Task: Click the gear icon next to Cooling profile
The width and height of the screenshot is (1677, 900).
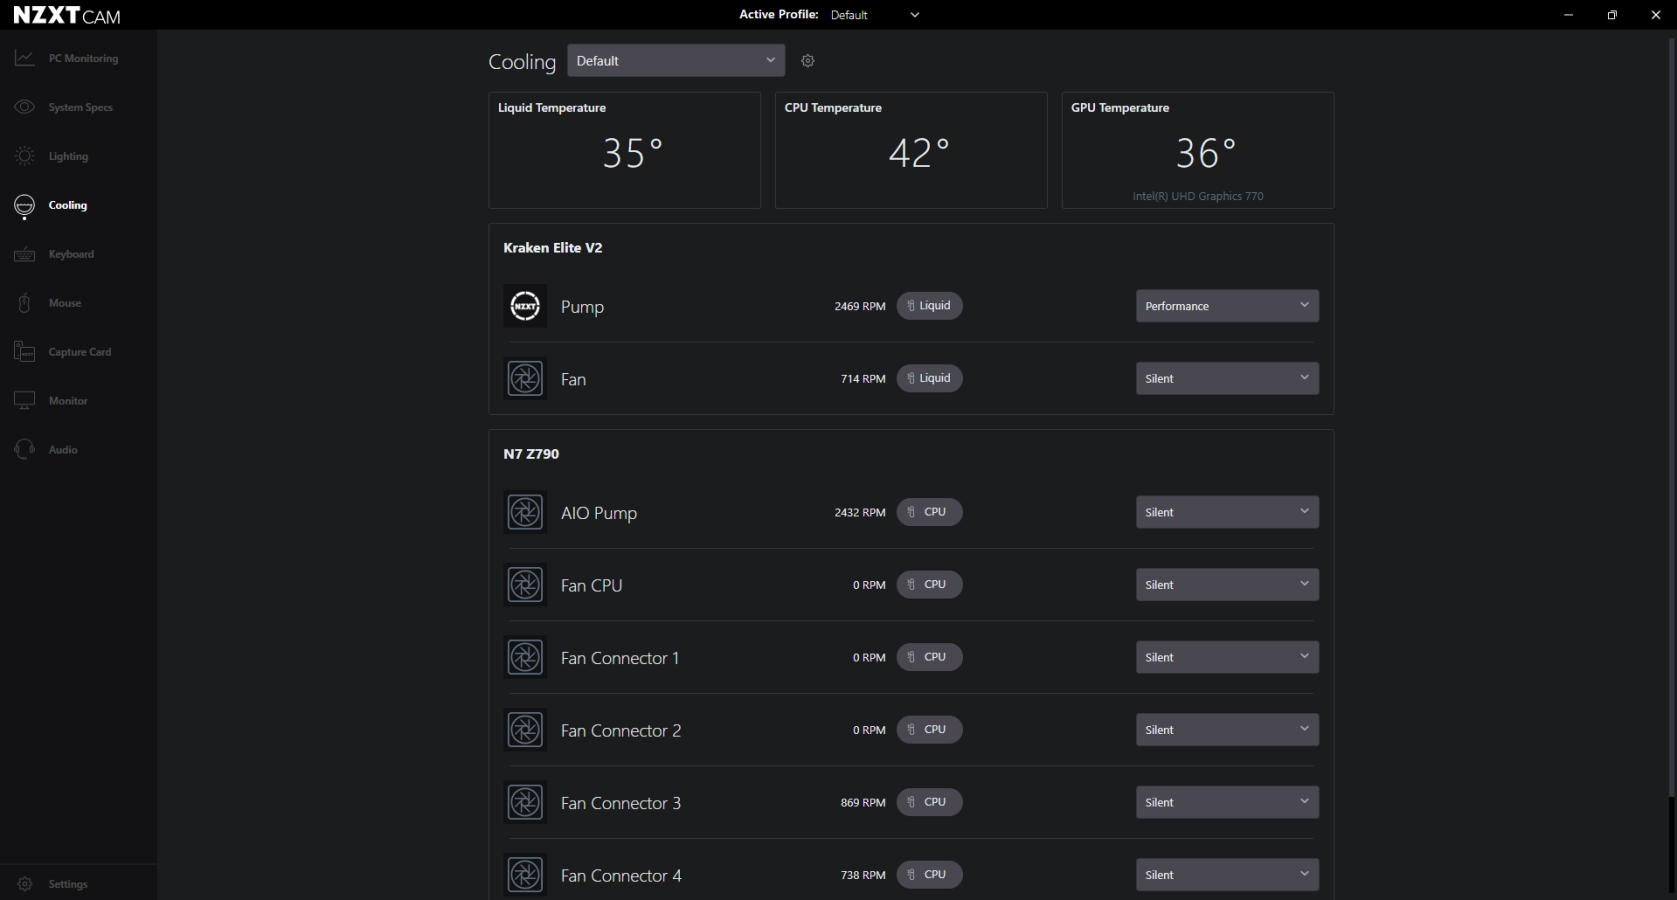Action: point(808,61)
